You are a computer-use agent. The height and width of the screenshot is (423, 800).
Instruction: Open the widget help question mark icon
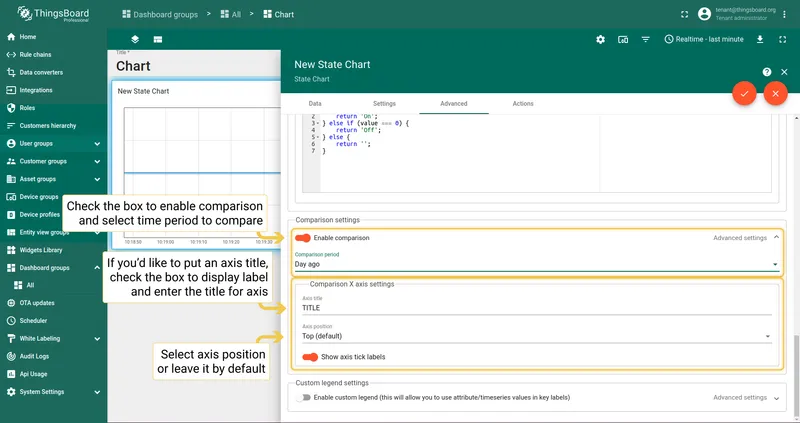coord(767,72)
